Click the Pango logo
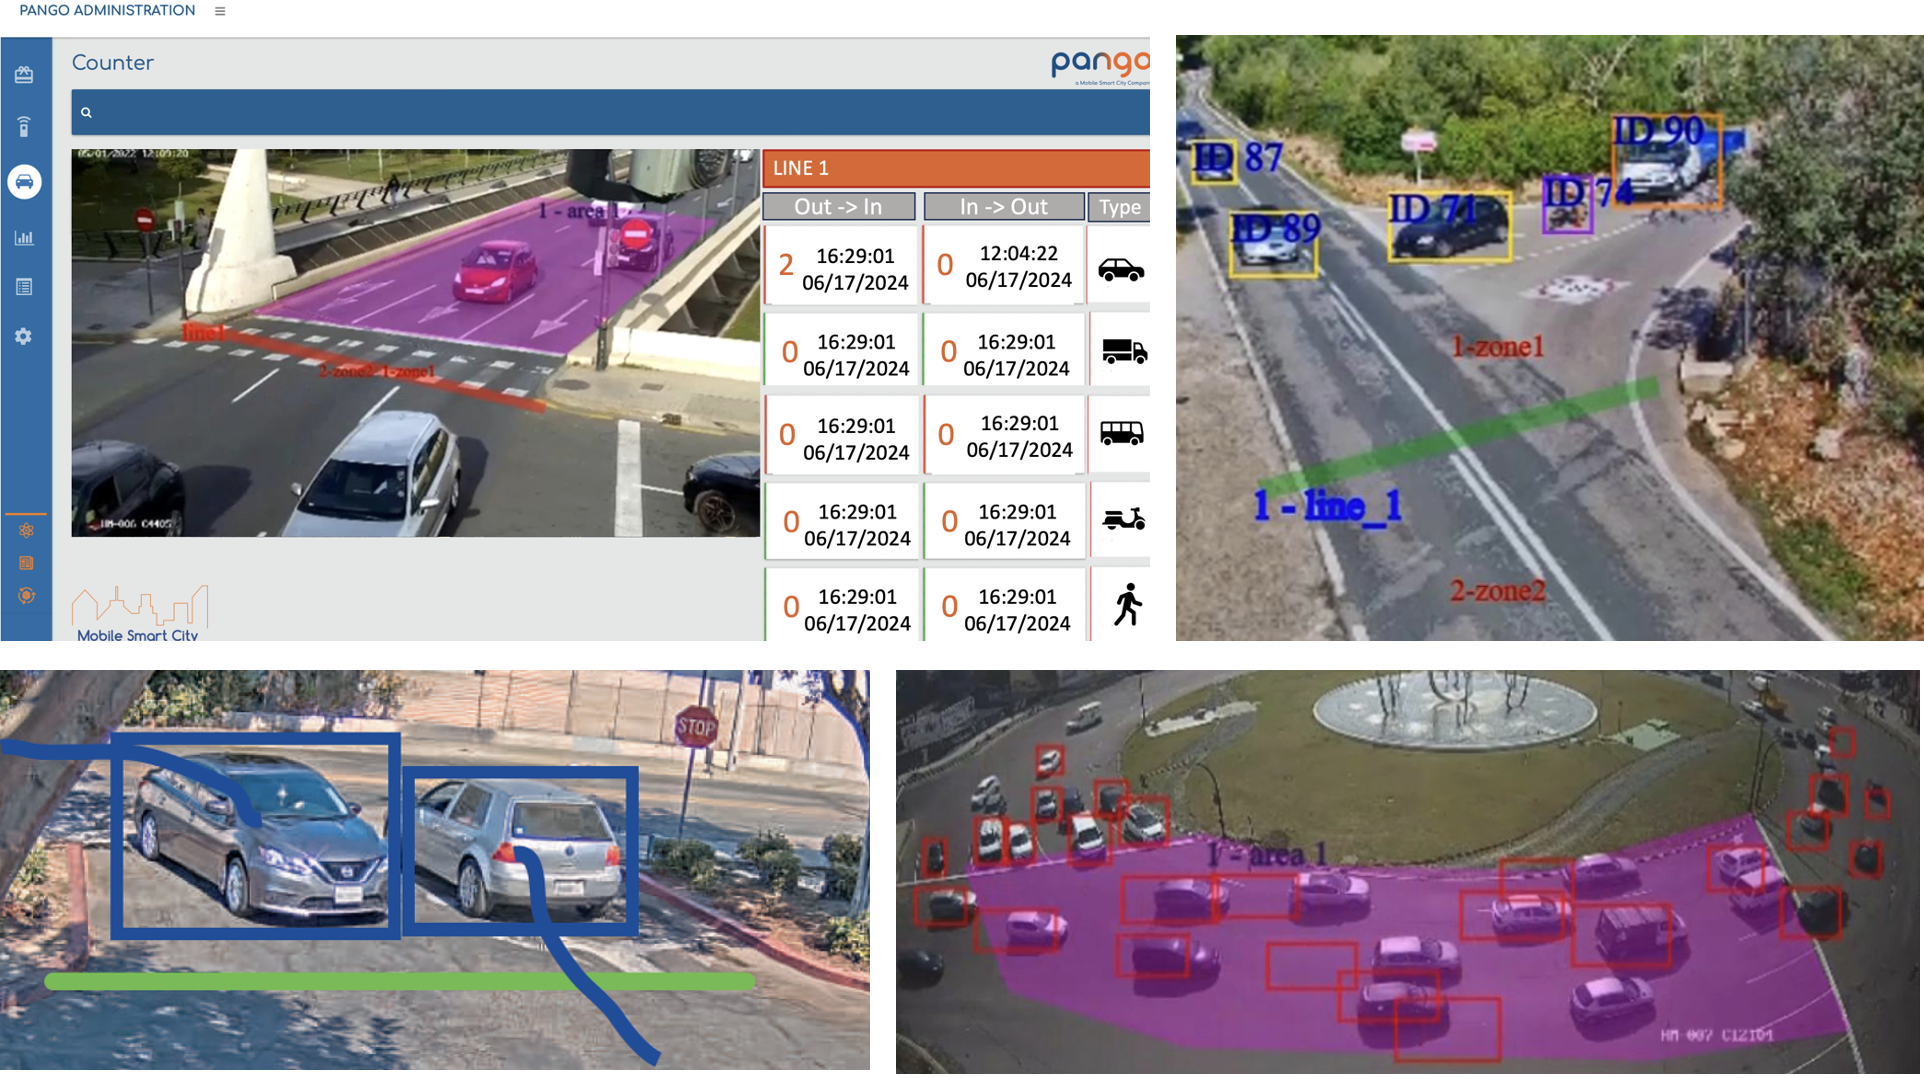The width and height of the screenshot is (1924, 1078). point(1099,66)
